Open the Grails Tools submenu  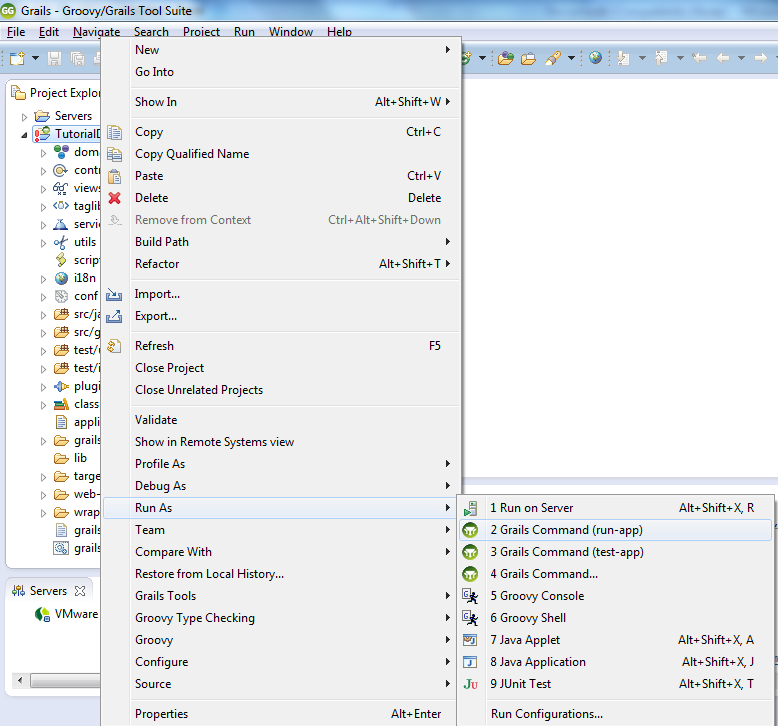click(x=165, y=596)
